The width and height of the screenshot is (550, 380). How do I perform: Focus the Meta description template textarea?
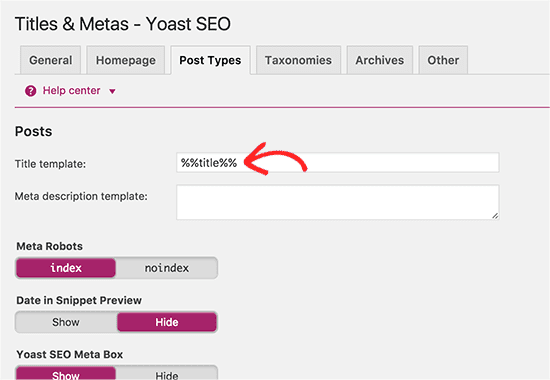[337, 202]
